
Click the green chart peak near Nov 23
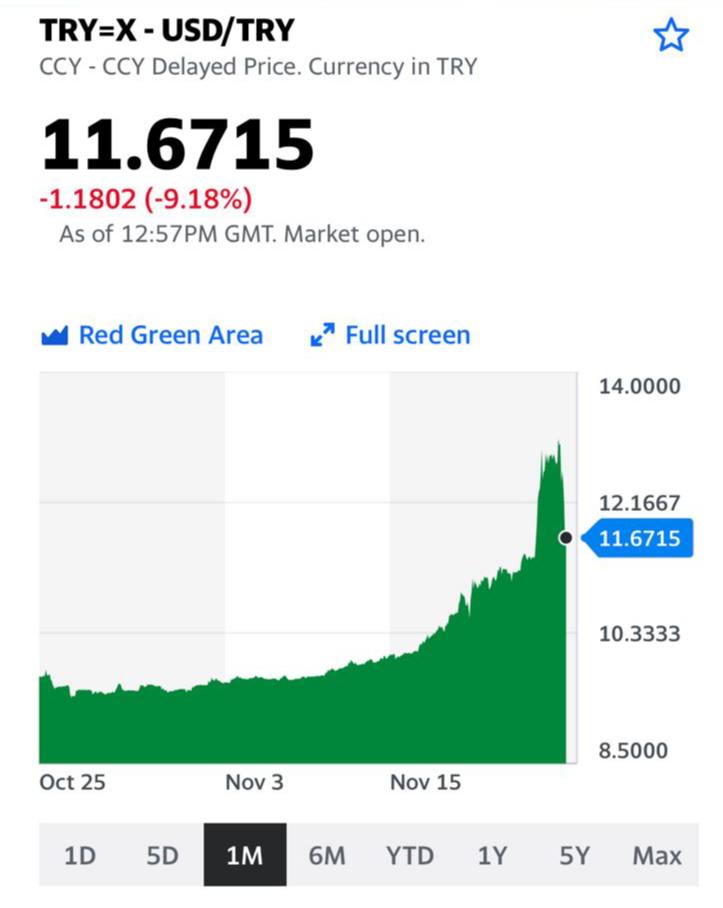[x=559, y=445]
